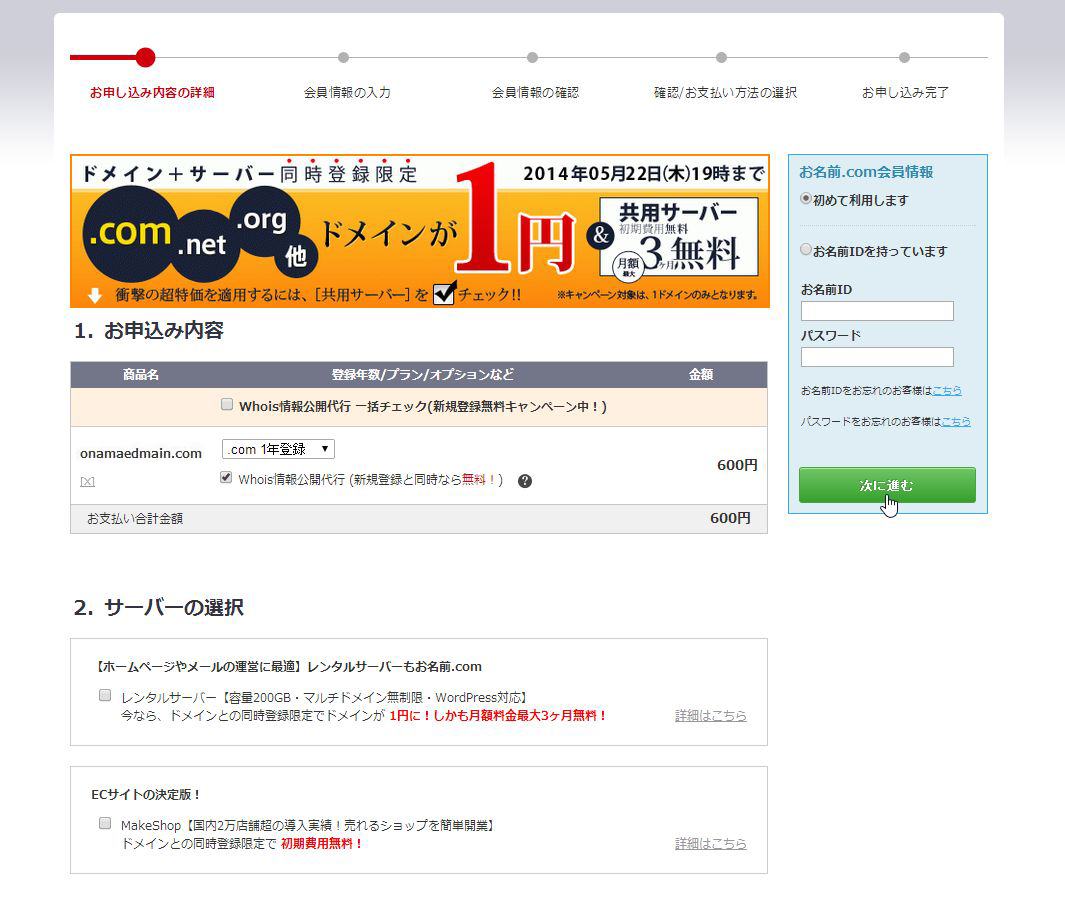Tick the MakeShop checkbox
The width and height of the screenshot is (1065, 917).
pyautogui.click(x=105, y=823)
